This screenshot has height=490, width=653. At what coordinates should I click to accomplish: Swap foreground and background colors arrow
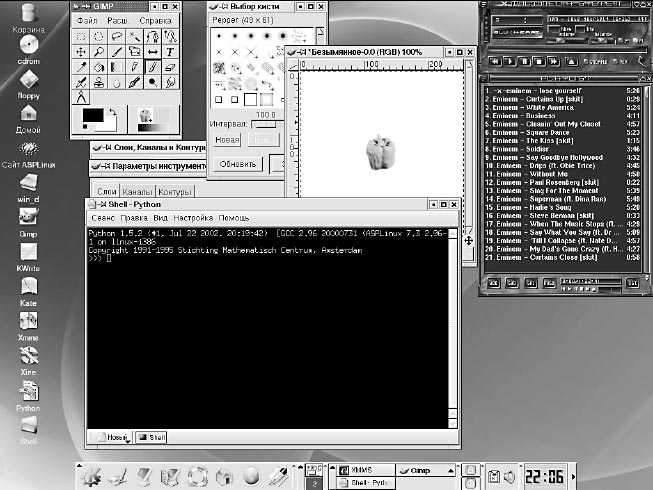[112, 112]
